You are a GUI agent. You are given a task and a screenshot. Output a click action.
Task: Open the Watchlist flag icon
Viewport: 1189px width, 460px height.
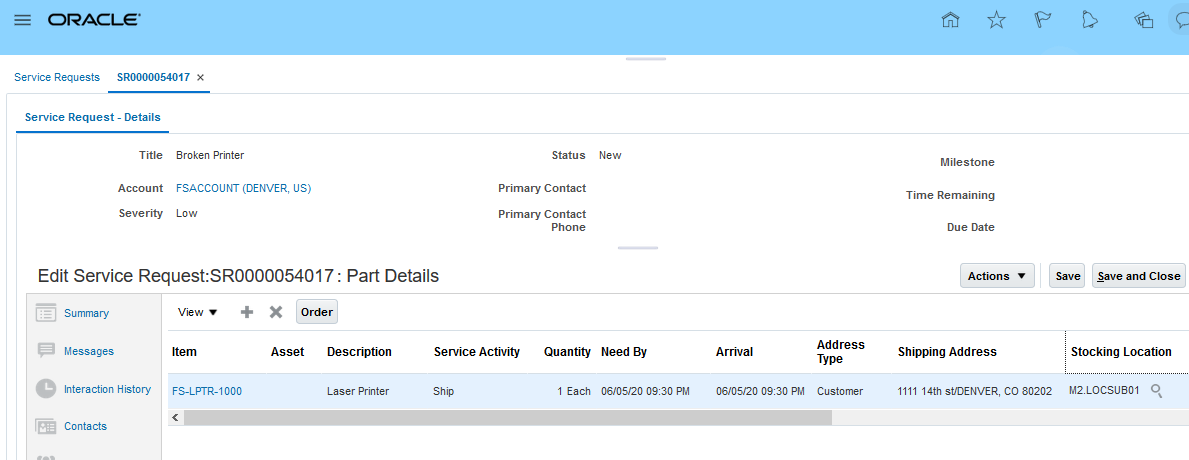(x=1043, y=20)
